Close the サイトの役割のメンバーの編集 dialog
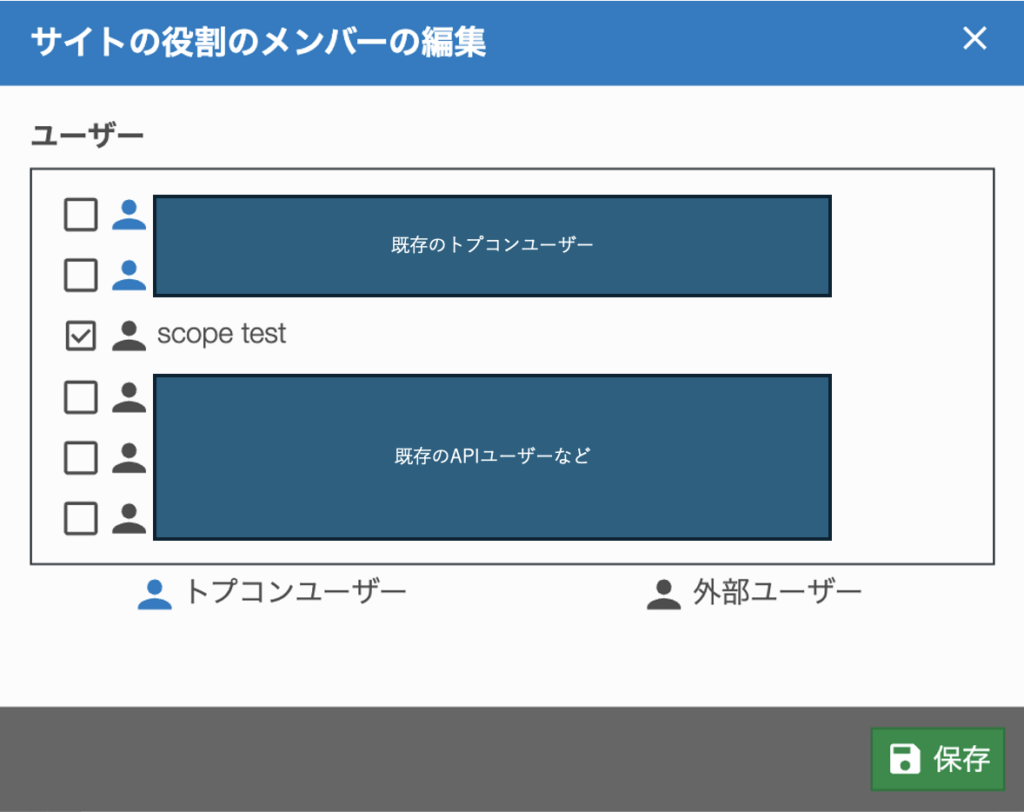 974,39
